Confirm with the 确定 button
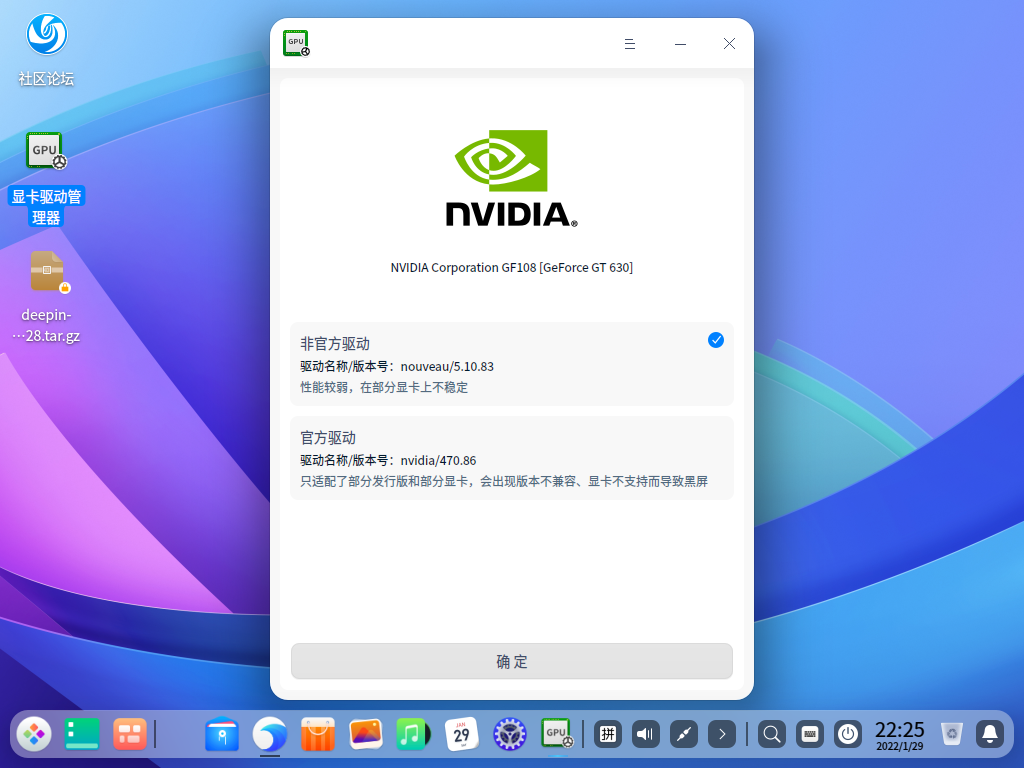This screenshot has height=768, width=1024. click(x=511, y=661)
